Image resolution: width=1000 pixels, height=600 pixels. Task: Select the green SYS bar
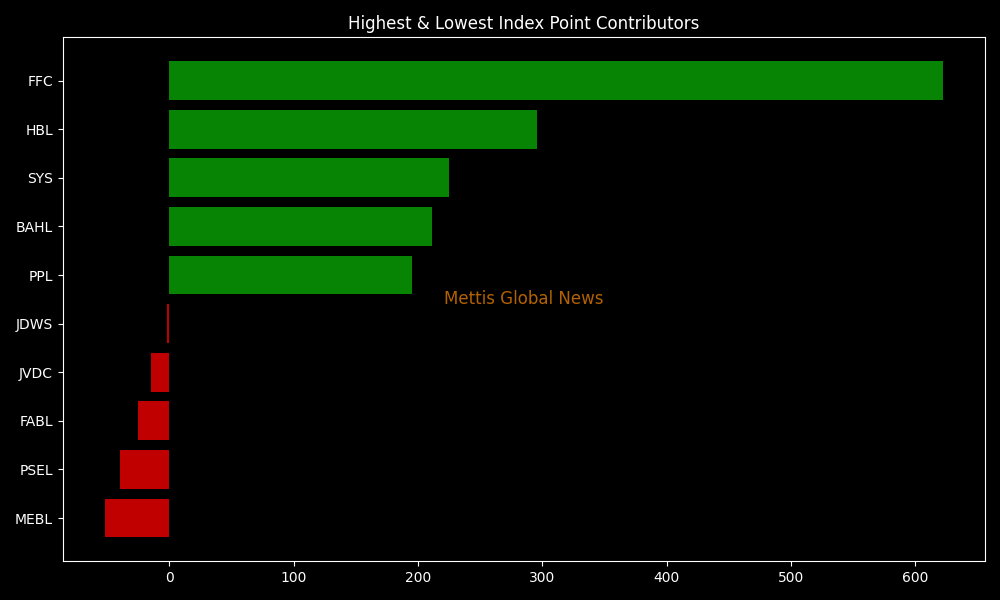309,178
